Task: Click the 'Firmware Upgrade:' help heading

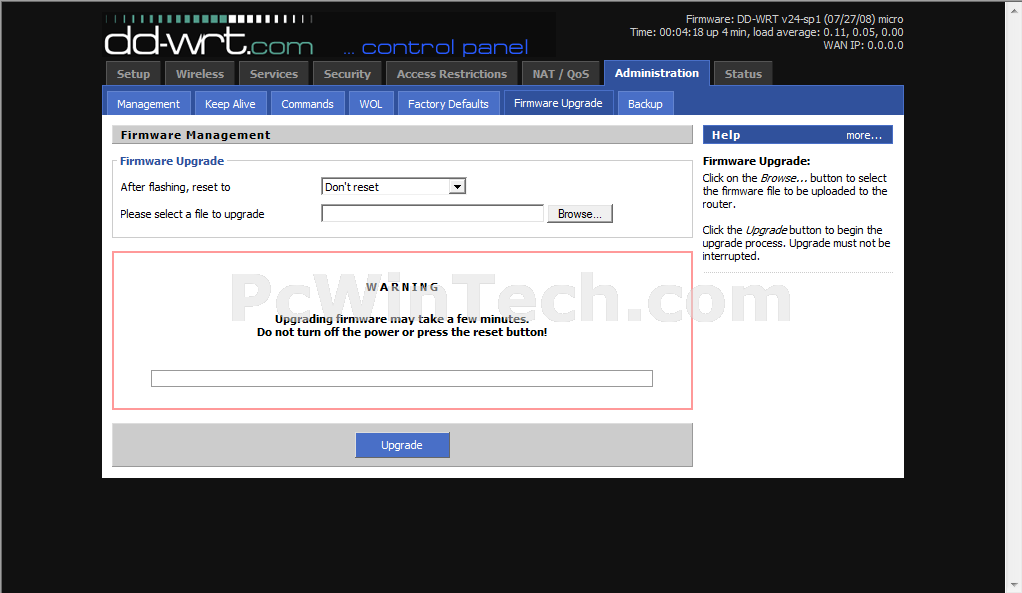Action: click(756, 161)
